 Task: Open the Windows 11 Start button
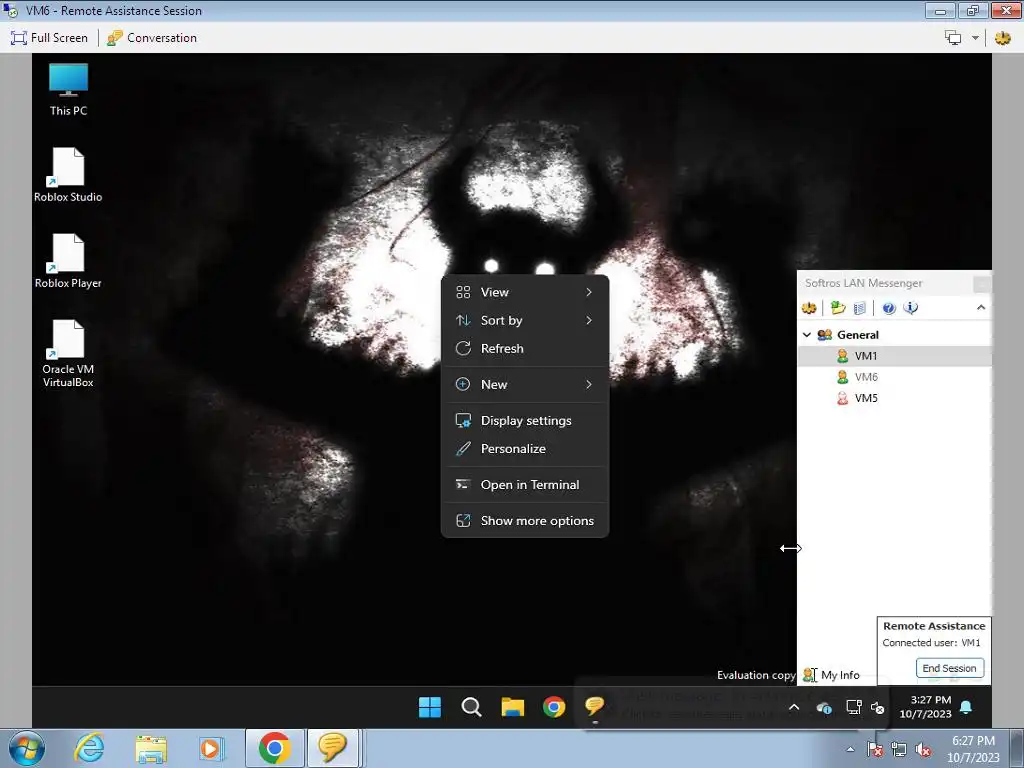coord(430,707)
